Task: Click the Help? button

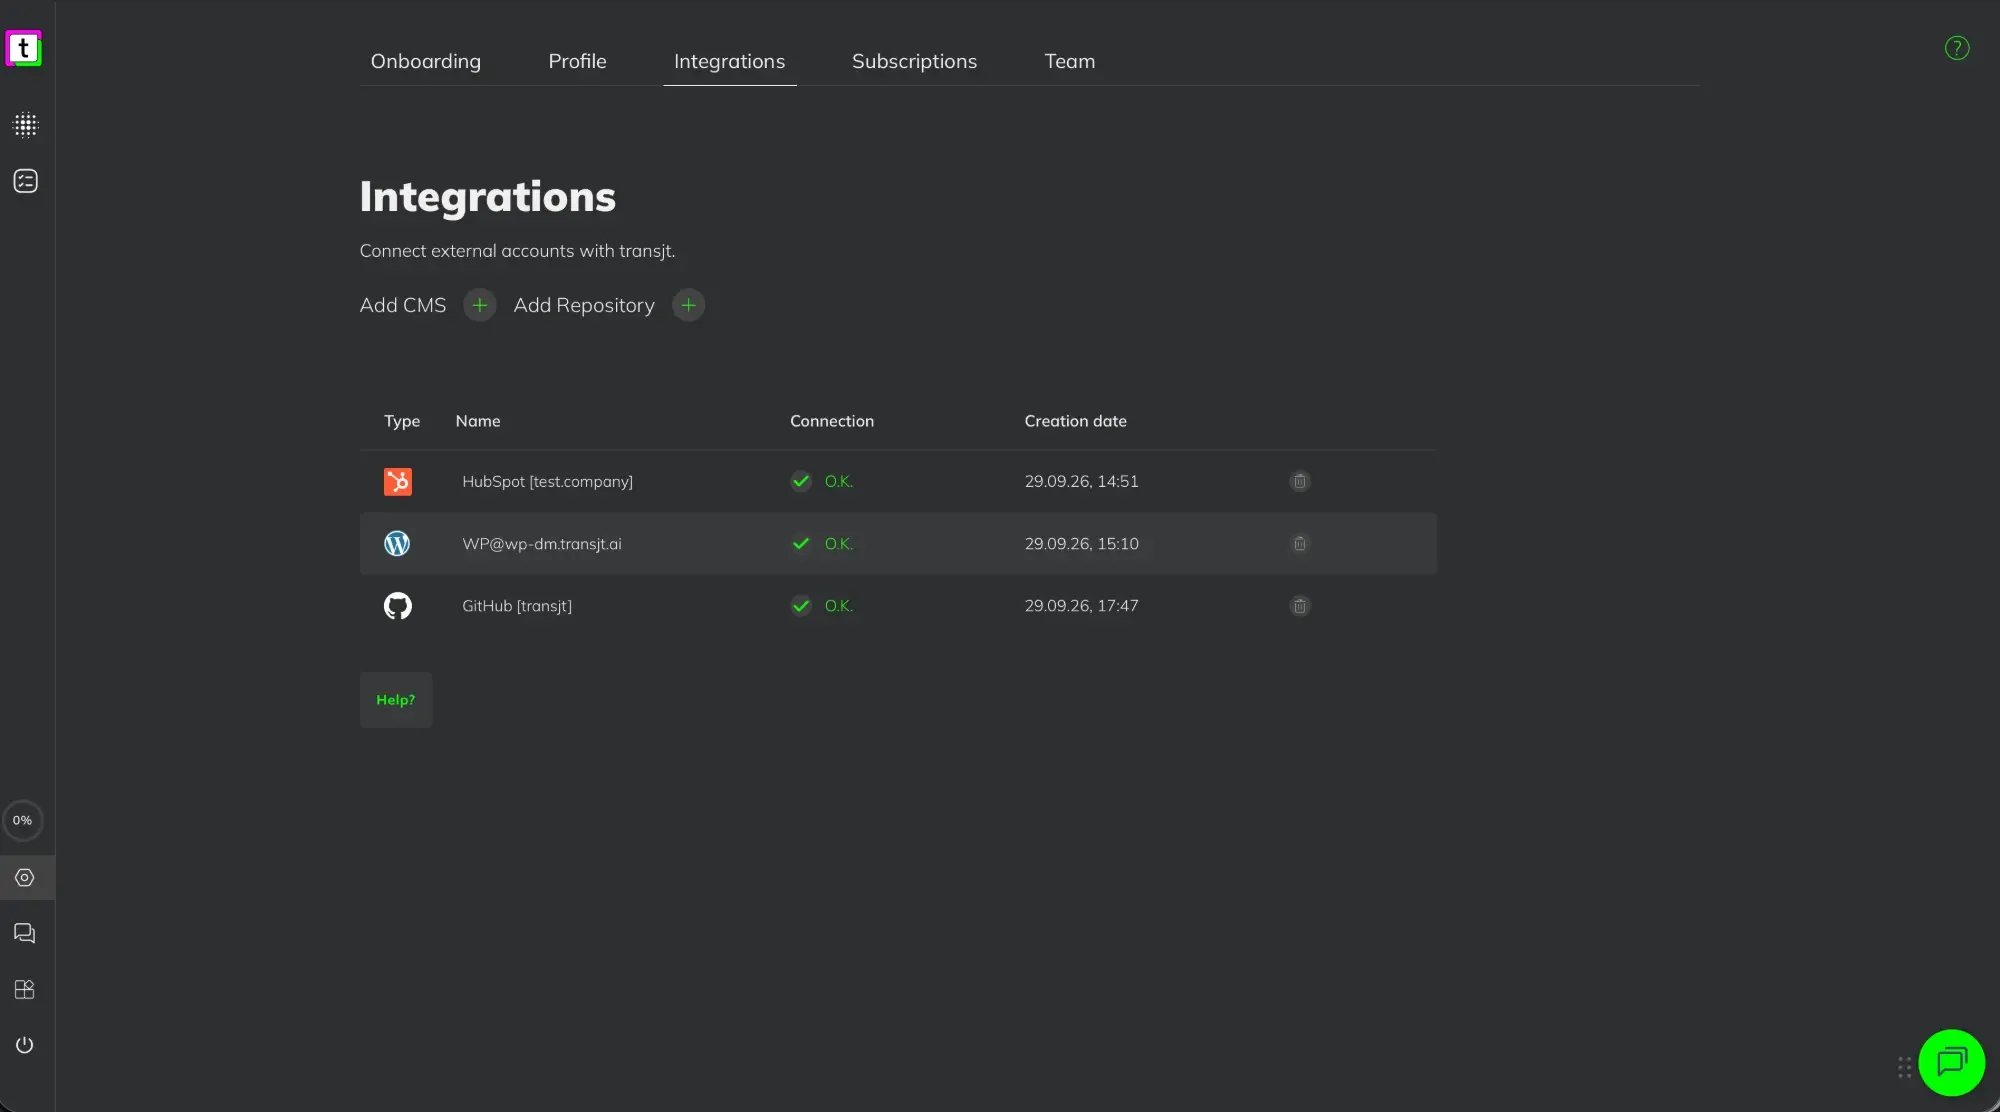Action: (x=396, y=700)
